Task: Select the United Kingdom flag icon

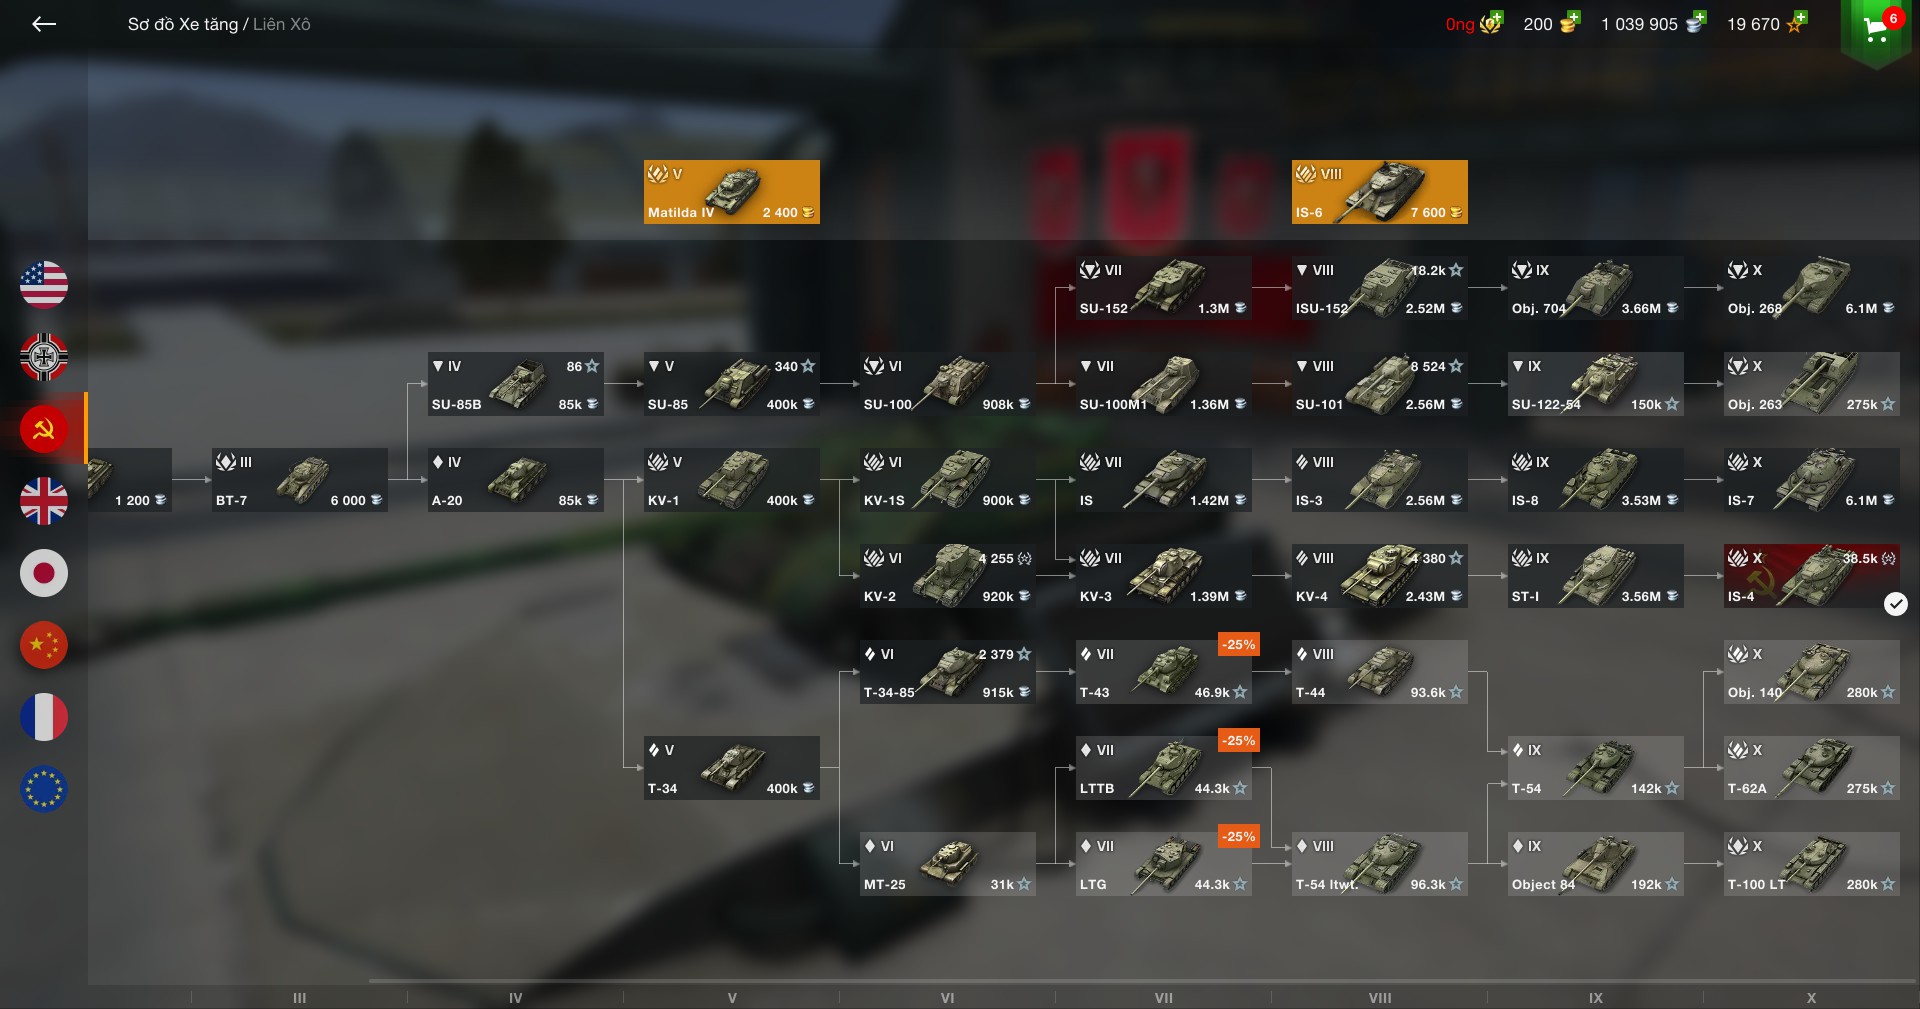Action: click(x=44, y=501)
